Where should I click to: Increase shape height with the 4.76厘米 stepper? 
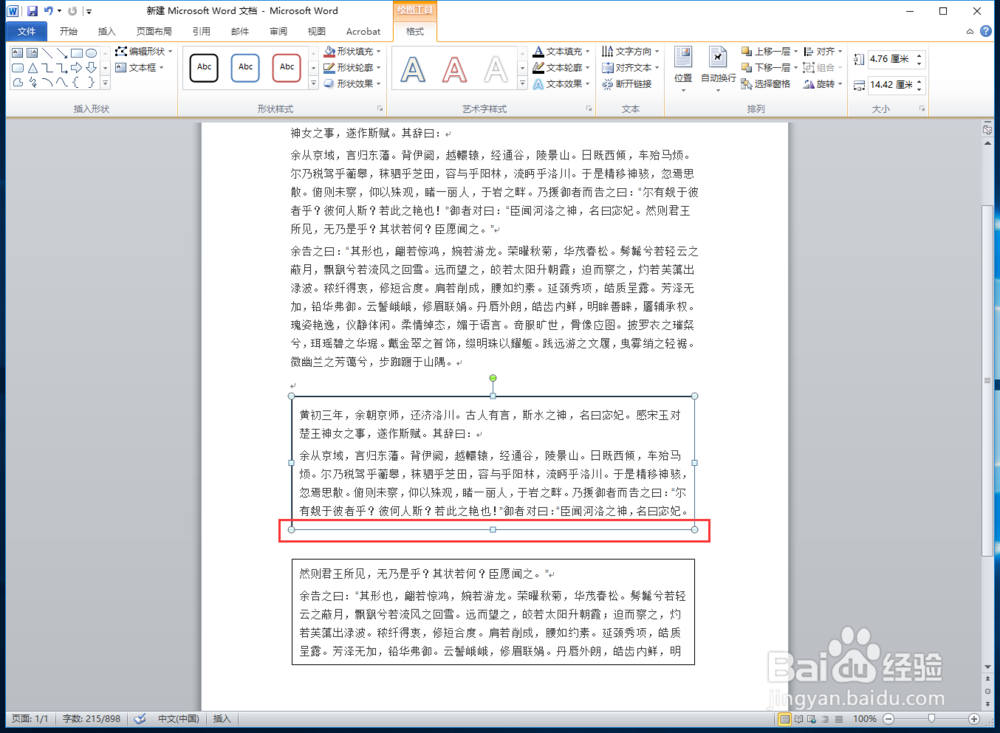click(x=919, y=54)
